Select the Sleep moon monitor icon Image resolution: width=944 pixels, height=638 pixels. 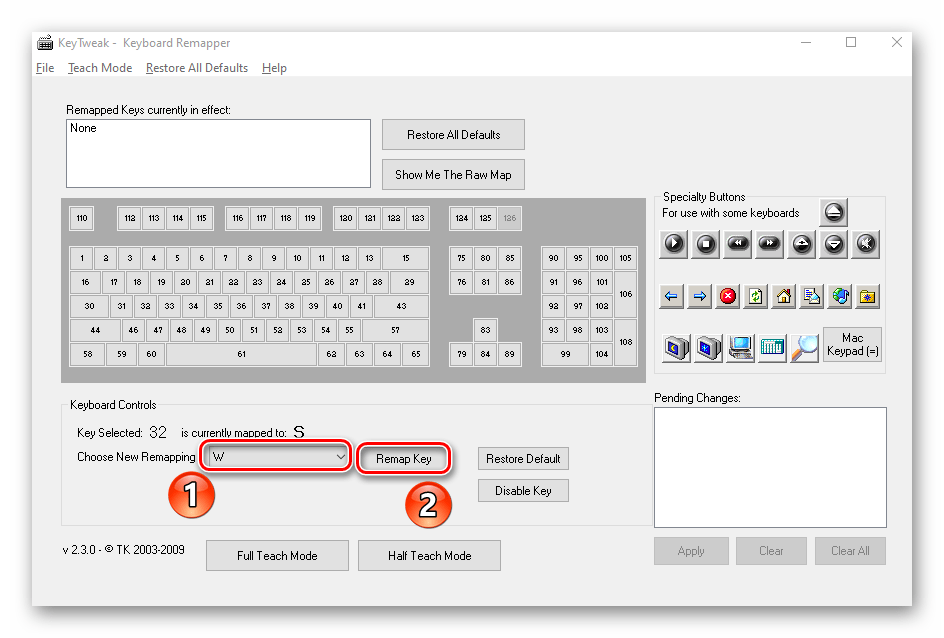(677, 347)
